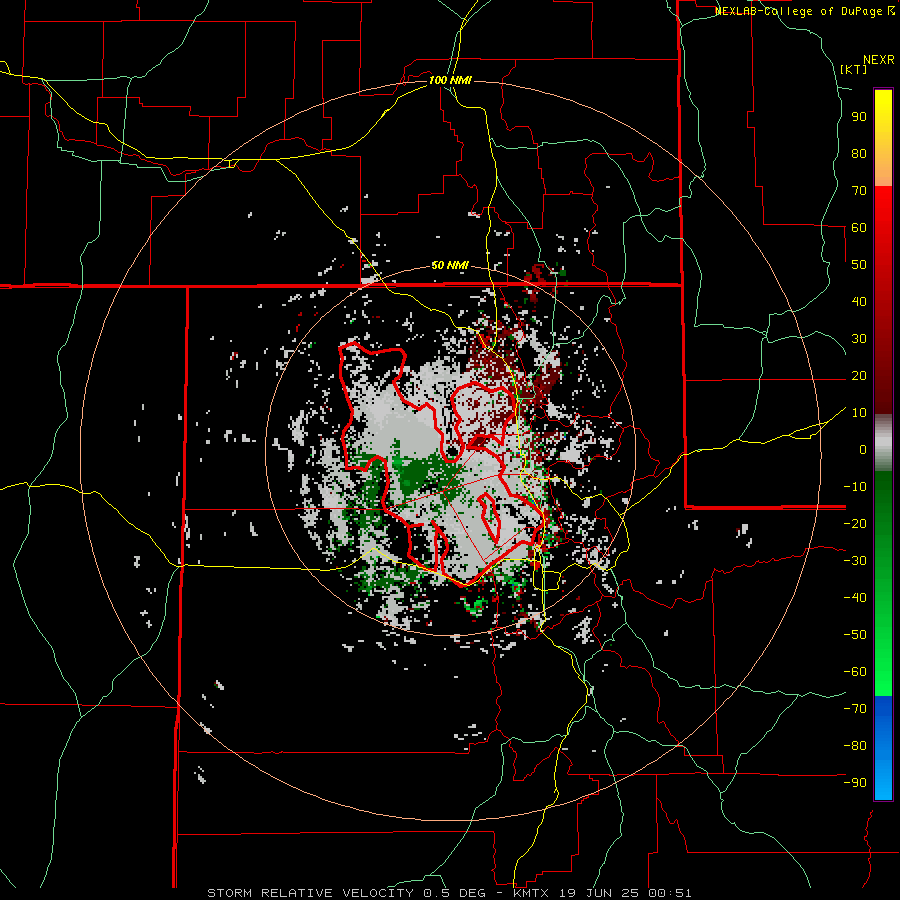Select the -80 value on velocity scale

coord(855,746)
